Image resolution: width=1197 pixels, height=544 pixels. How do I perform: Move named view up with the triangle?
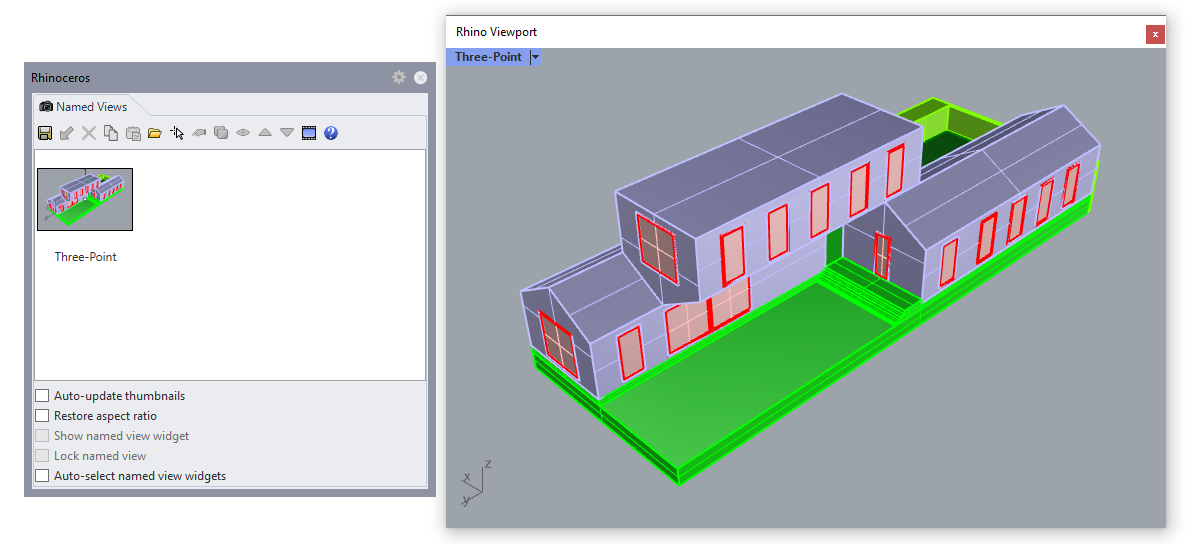(x=265, y=133)
